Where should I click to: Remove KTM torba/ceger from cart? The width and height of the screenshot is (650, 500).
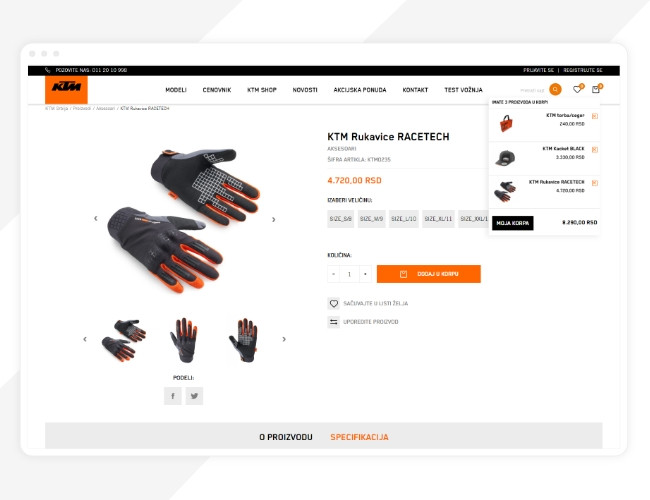(x=594, y=116)
